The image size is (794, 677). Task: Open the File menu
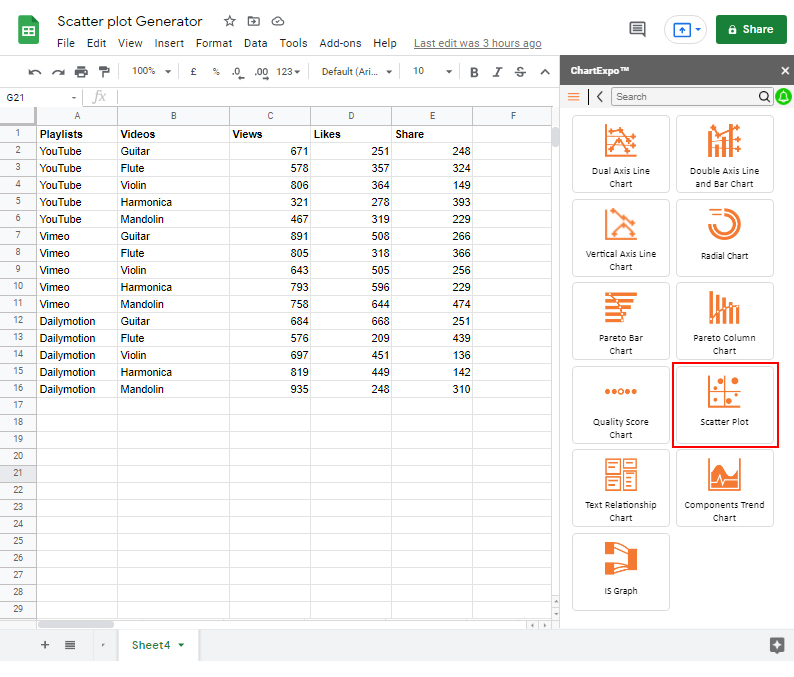(x=66, y=44)
